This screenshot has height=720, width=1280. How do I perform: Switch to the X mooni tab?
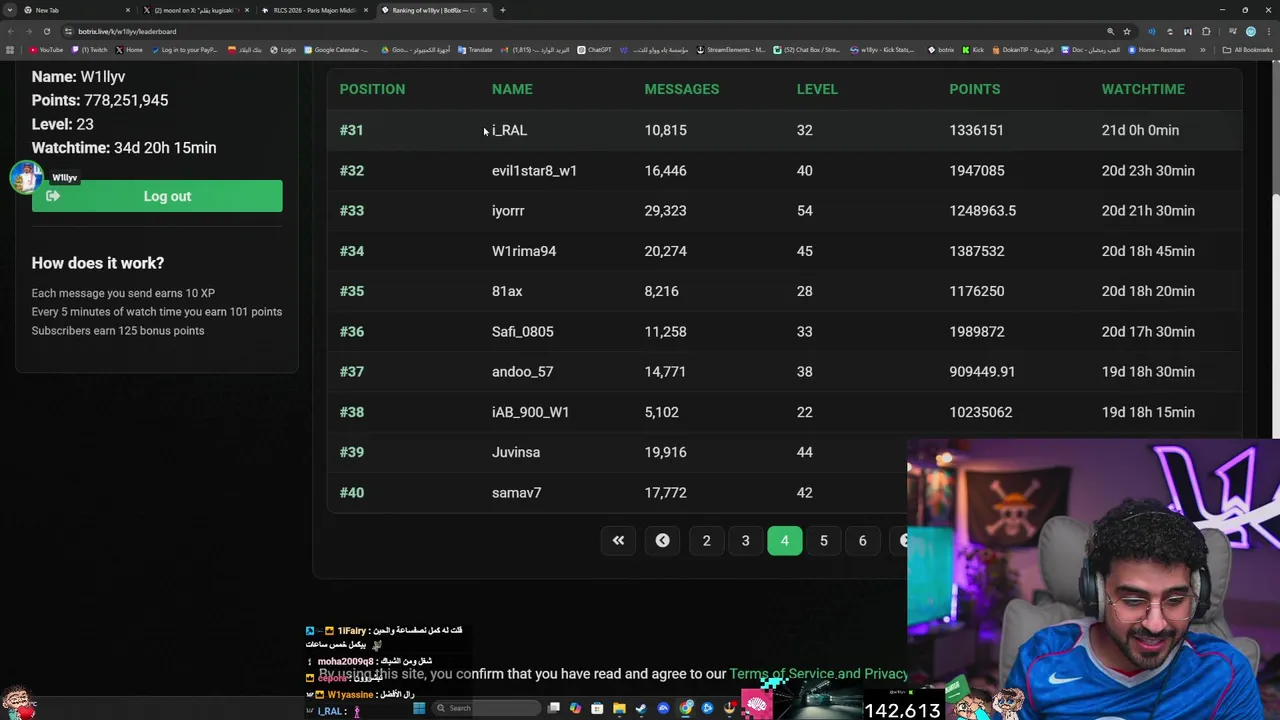pyautogui.click(x=194, y=10)
